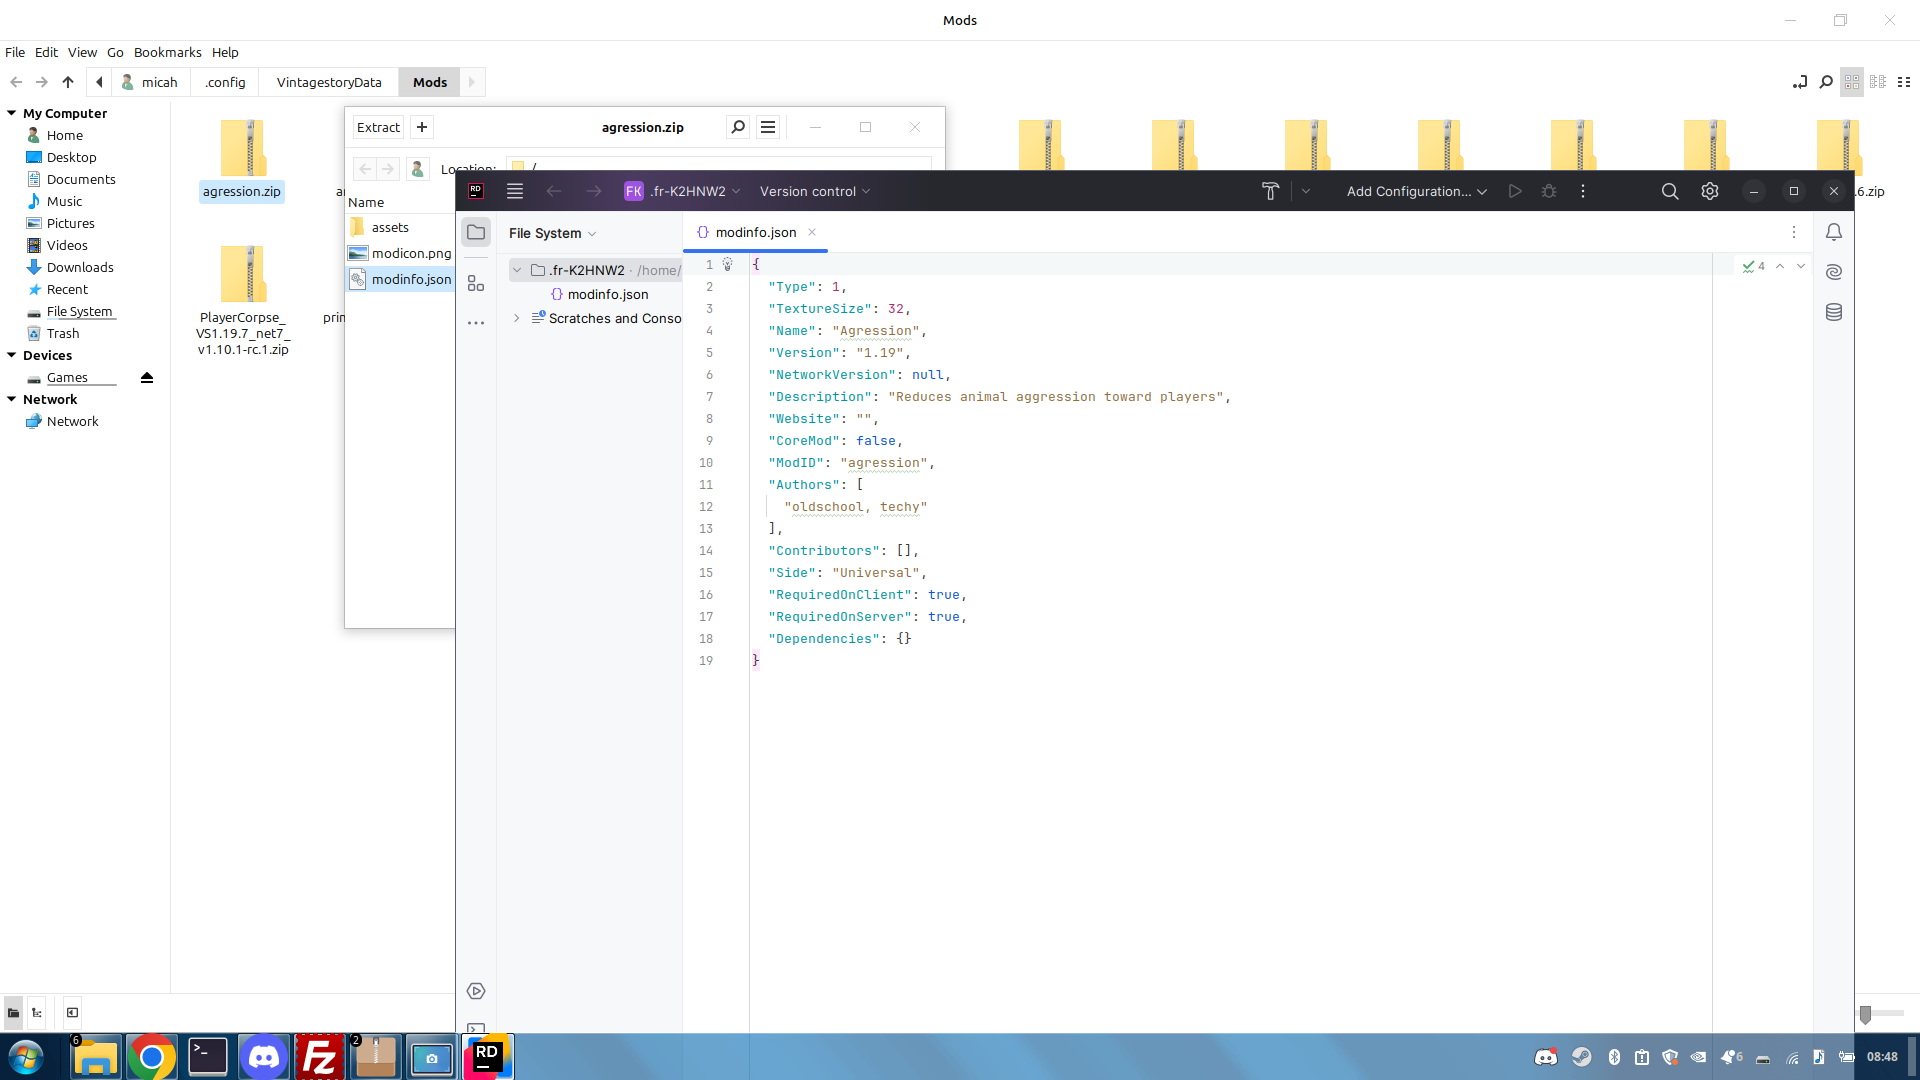The width and height of the screenshot is (1920, 1080).
Task: Open the Database tool window icon
Action: click(1833, 312)
